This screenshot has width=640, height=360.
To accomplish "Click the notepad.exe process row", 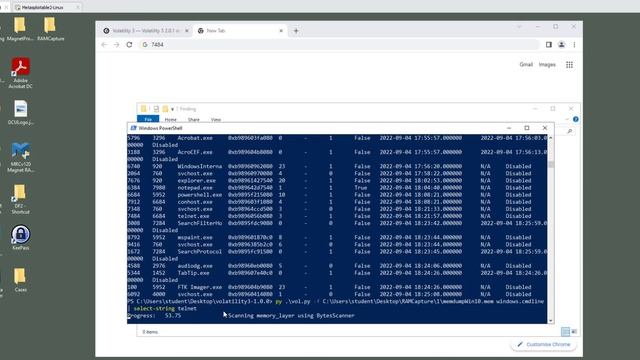I will click(337, 188).
